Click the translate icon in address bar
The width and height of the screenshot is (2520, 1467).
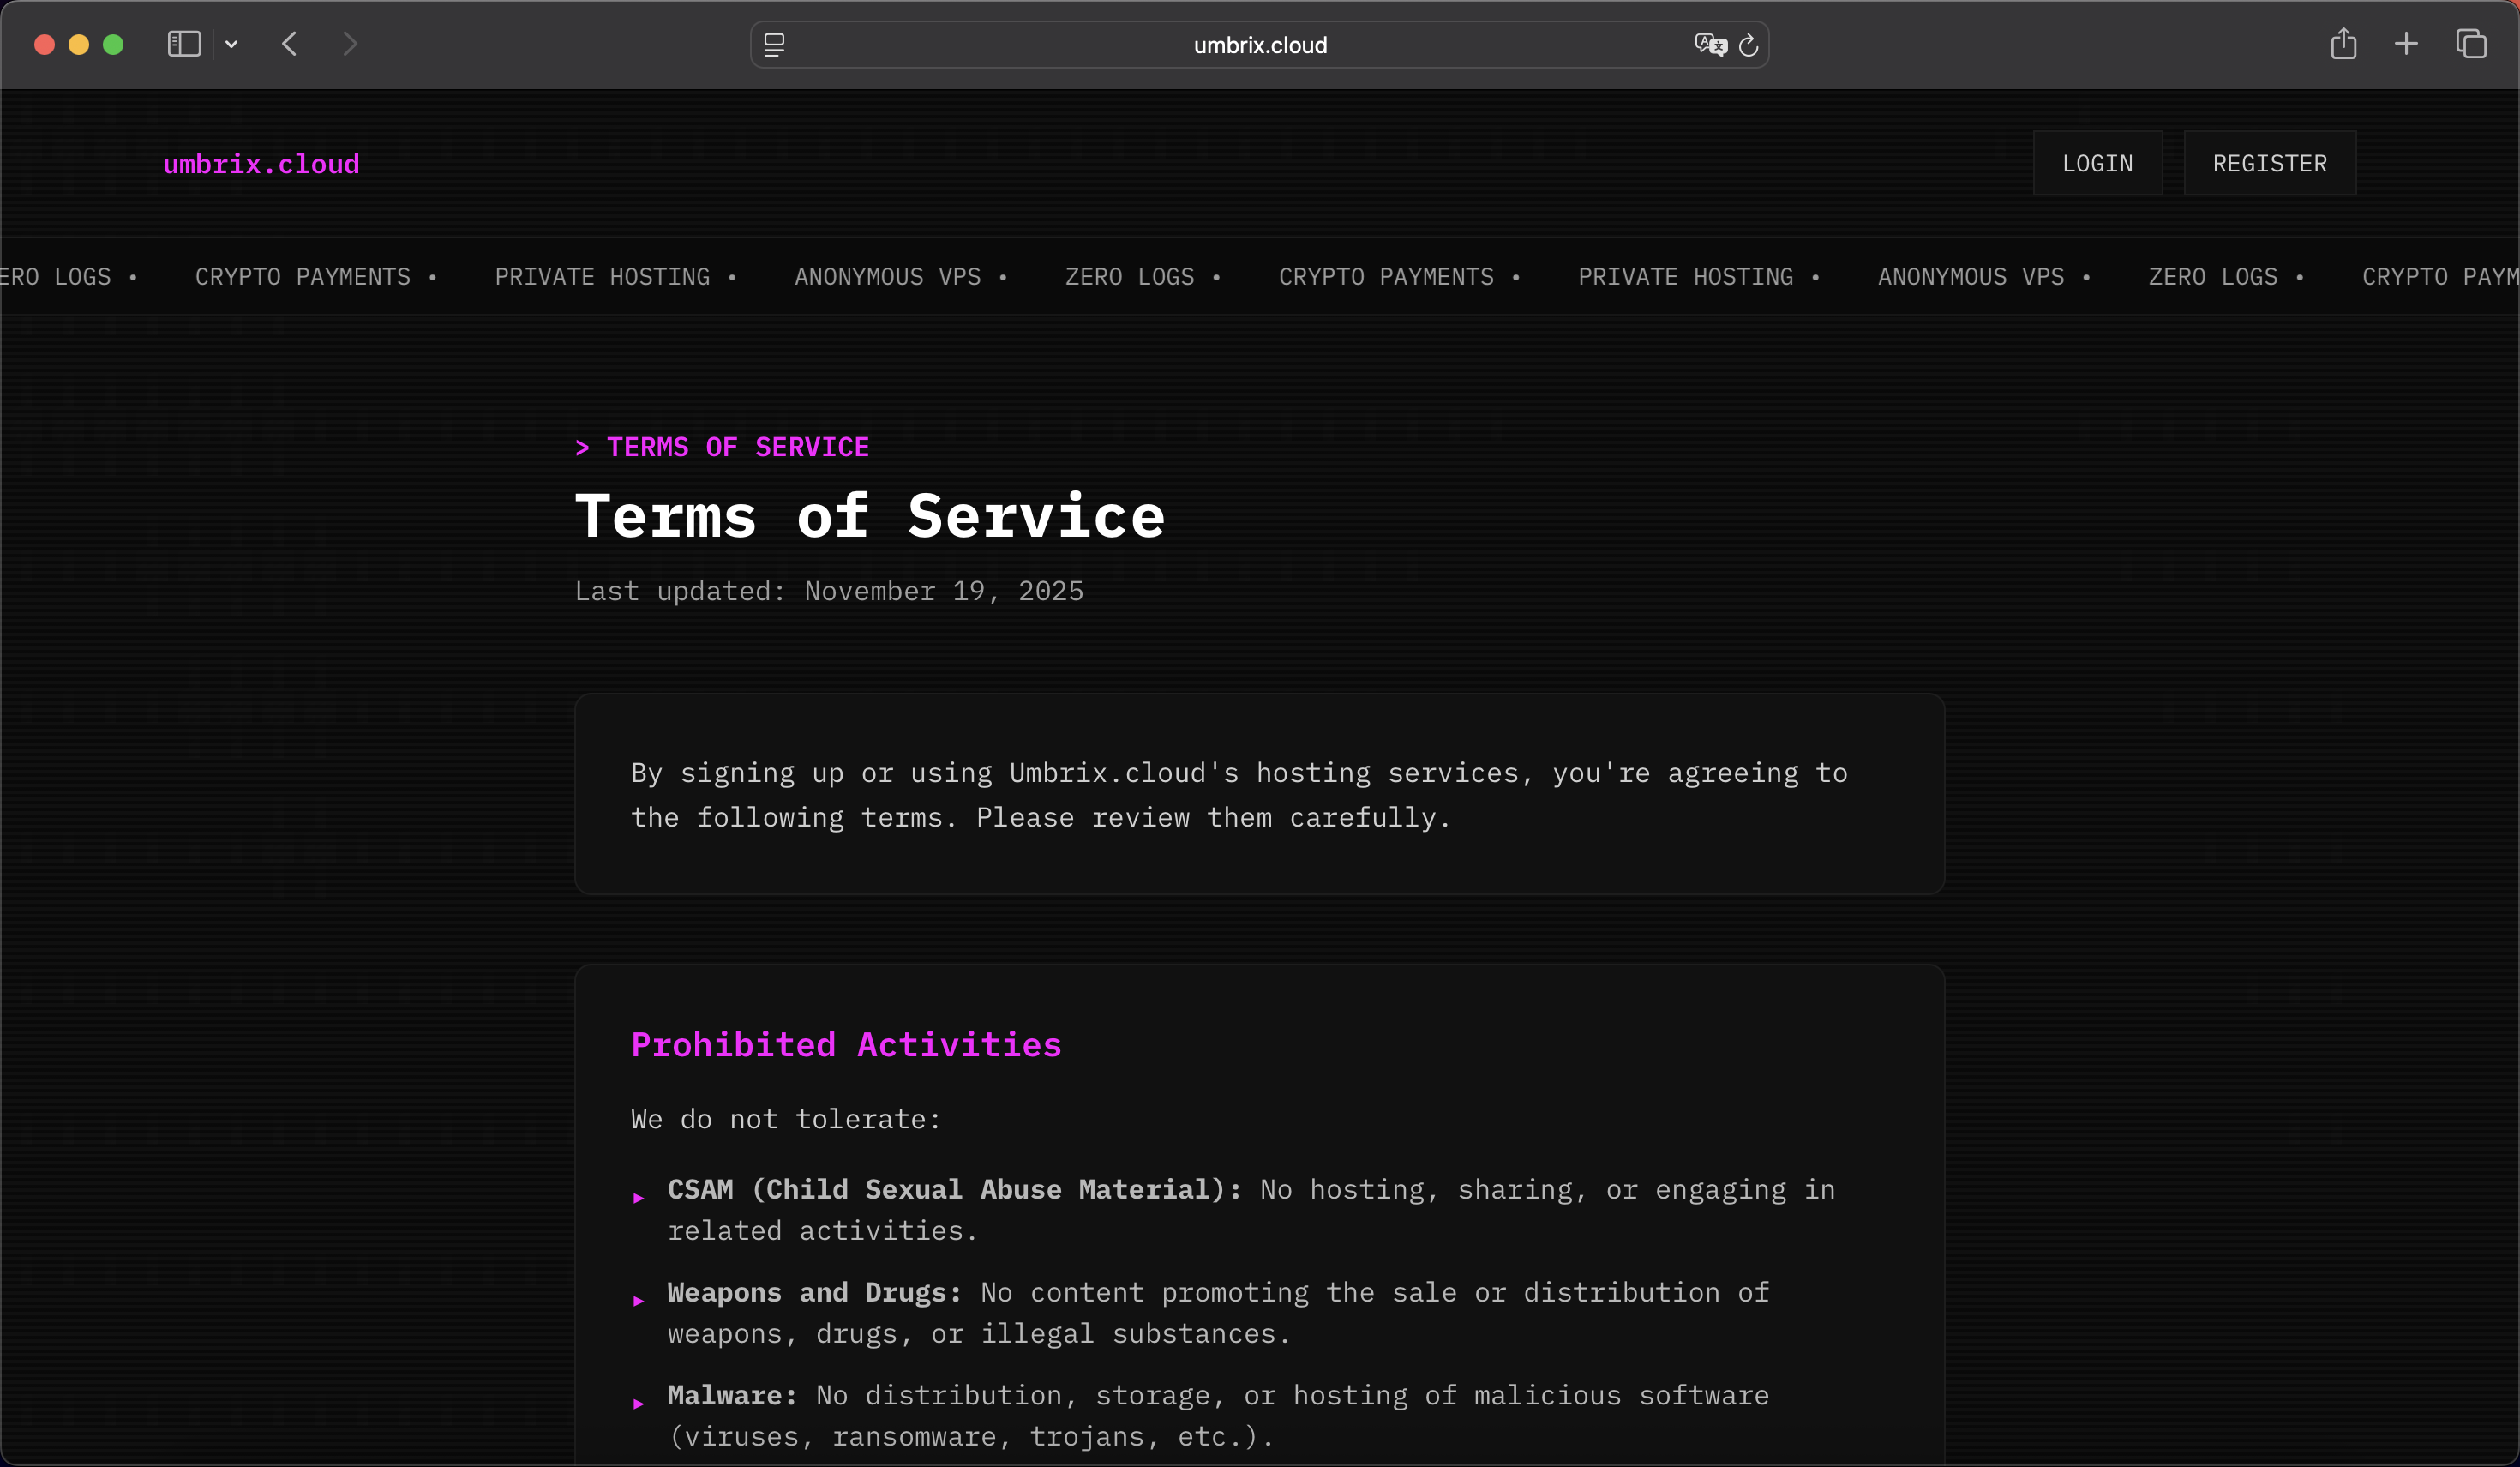click(x=1709, y=45)
